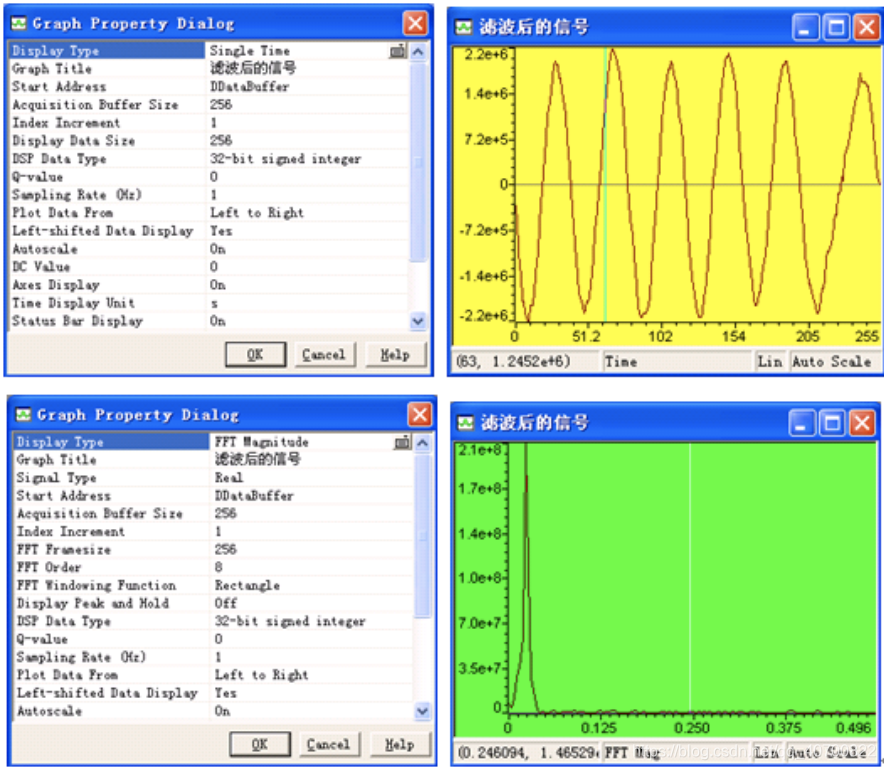Click scroll-down arrow in top property dialog
Image resolution: width=886 pixels, height=770 pixels.
pos(418,321)
